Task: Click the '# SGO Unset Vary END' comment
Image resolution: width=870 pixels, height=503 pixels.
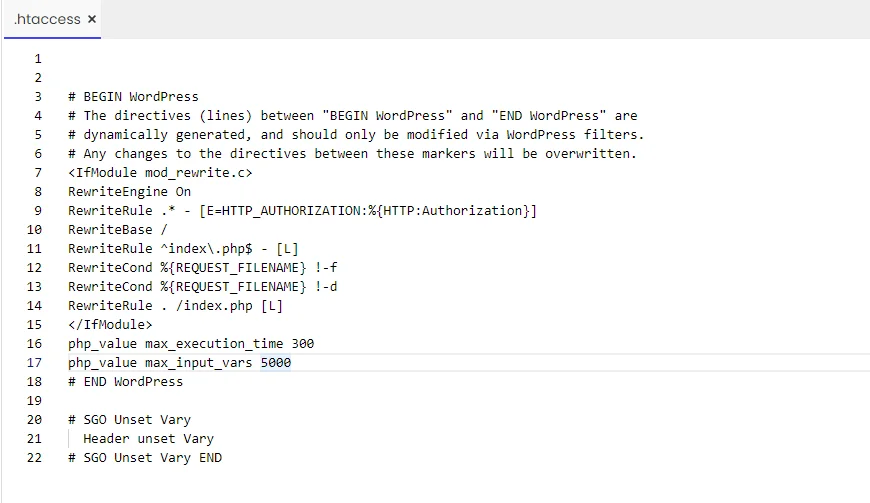Action: click(145, 458)
